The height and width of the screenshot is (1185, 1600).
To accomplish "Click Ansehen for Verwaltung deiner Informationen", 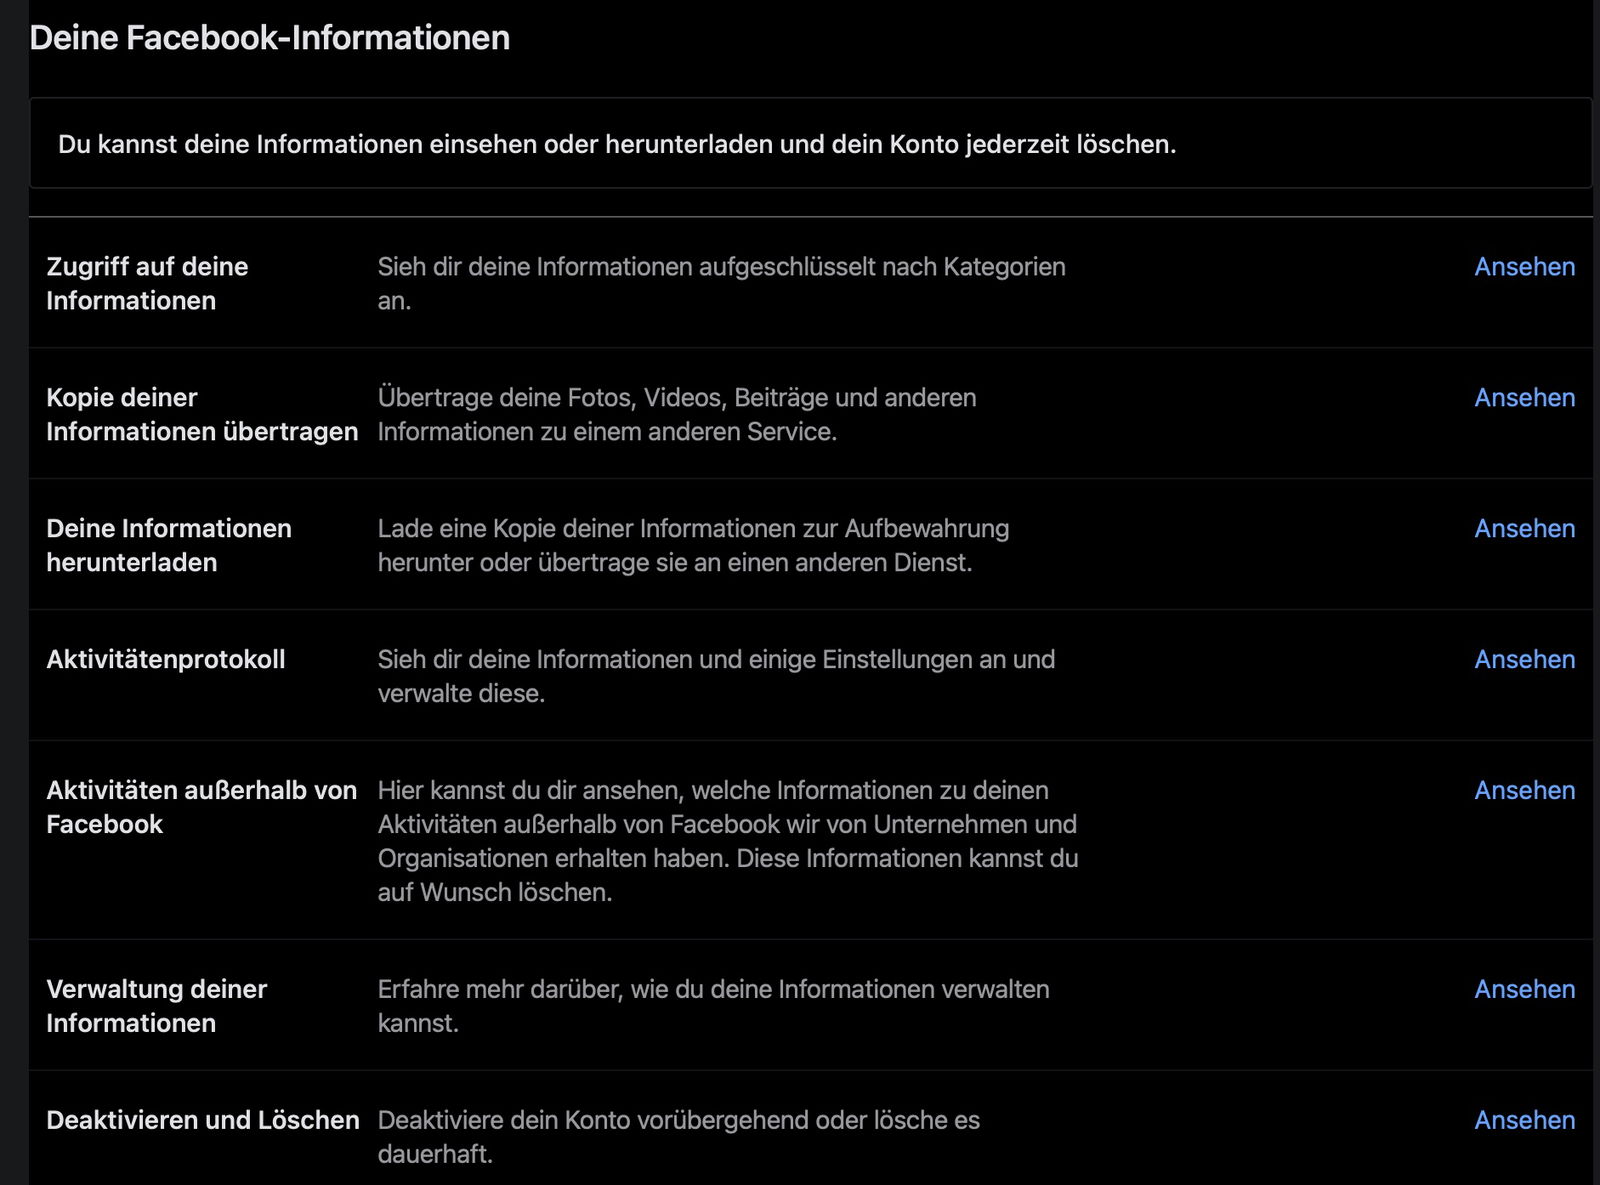I will coord(1524,990).
